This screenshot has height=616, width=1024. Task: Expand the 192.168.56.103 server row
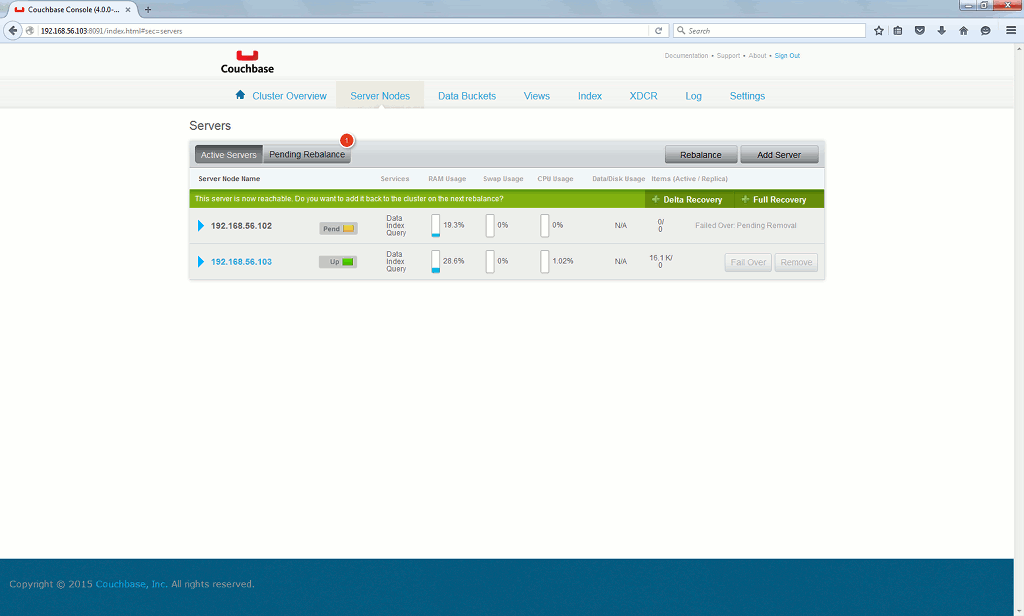pyautogui.click(x=200, y=262)
